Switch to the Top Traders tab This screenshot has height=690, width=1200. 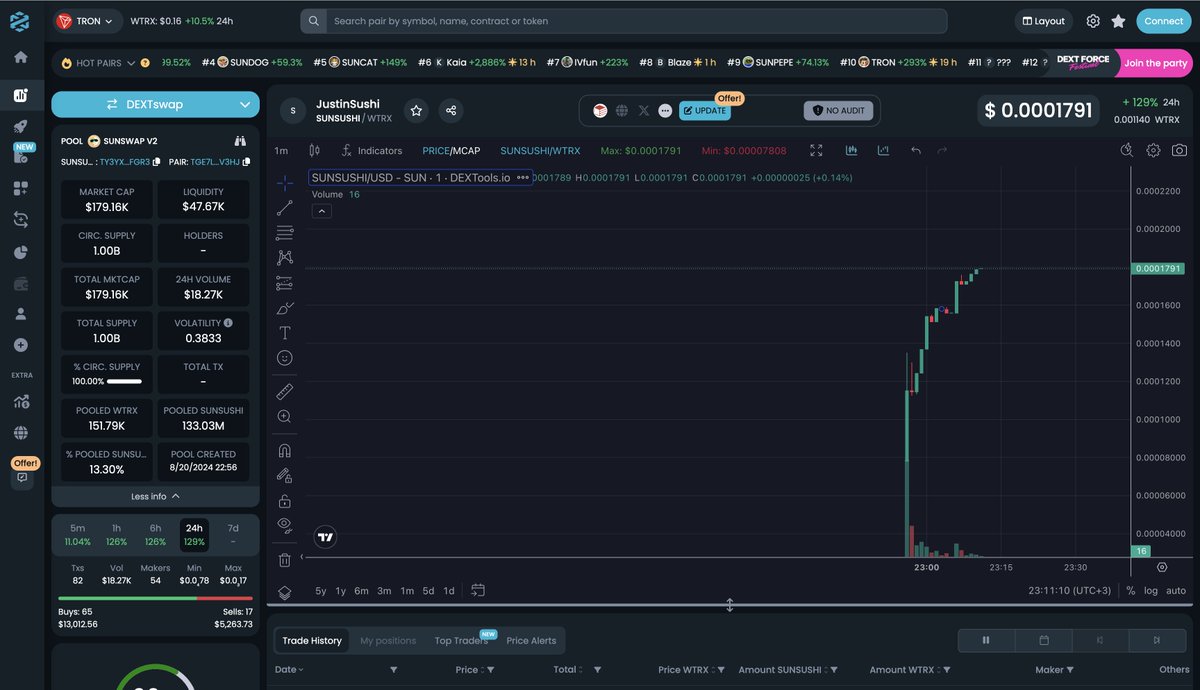(461, 641)
